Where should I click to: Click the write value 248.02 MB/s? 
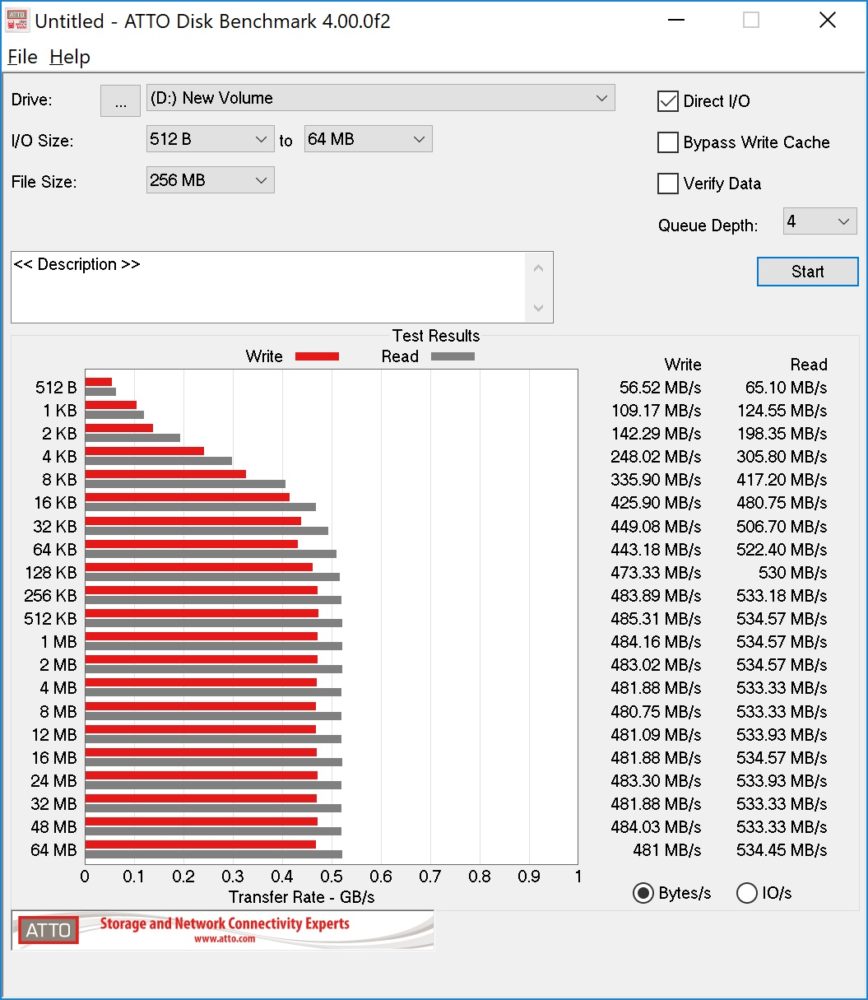tap(656, 457)
